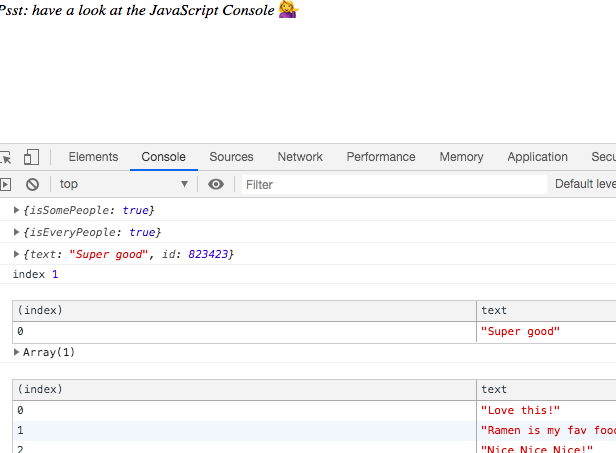Image resolution: width=616 pixels, height=453 pixels.
Task: Open the Default levels dropdown
Action: [585, 184]
